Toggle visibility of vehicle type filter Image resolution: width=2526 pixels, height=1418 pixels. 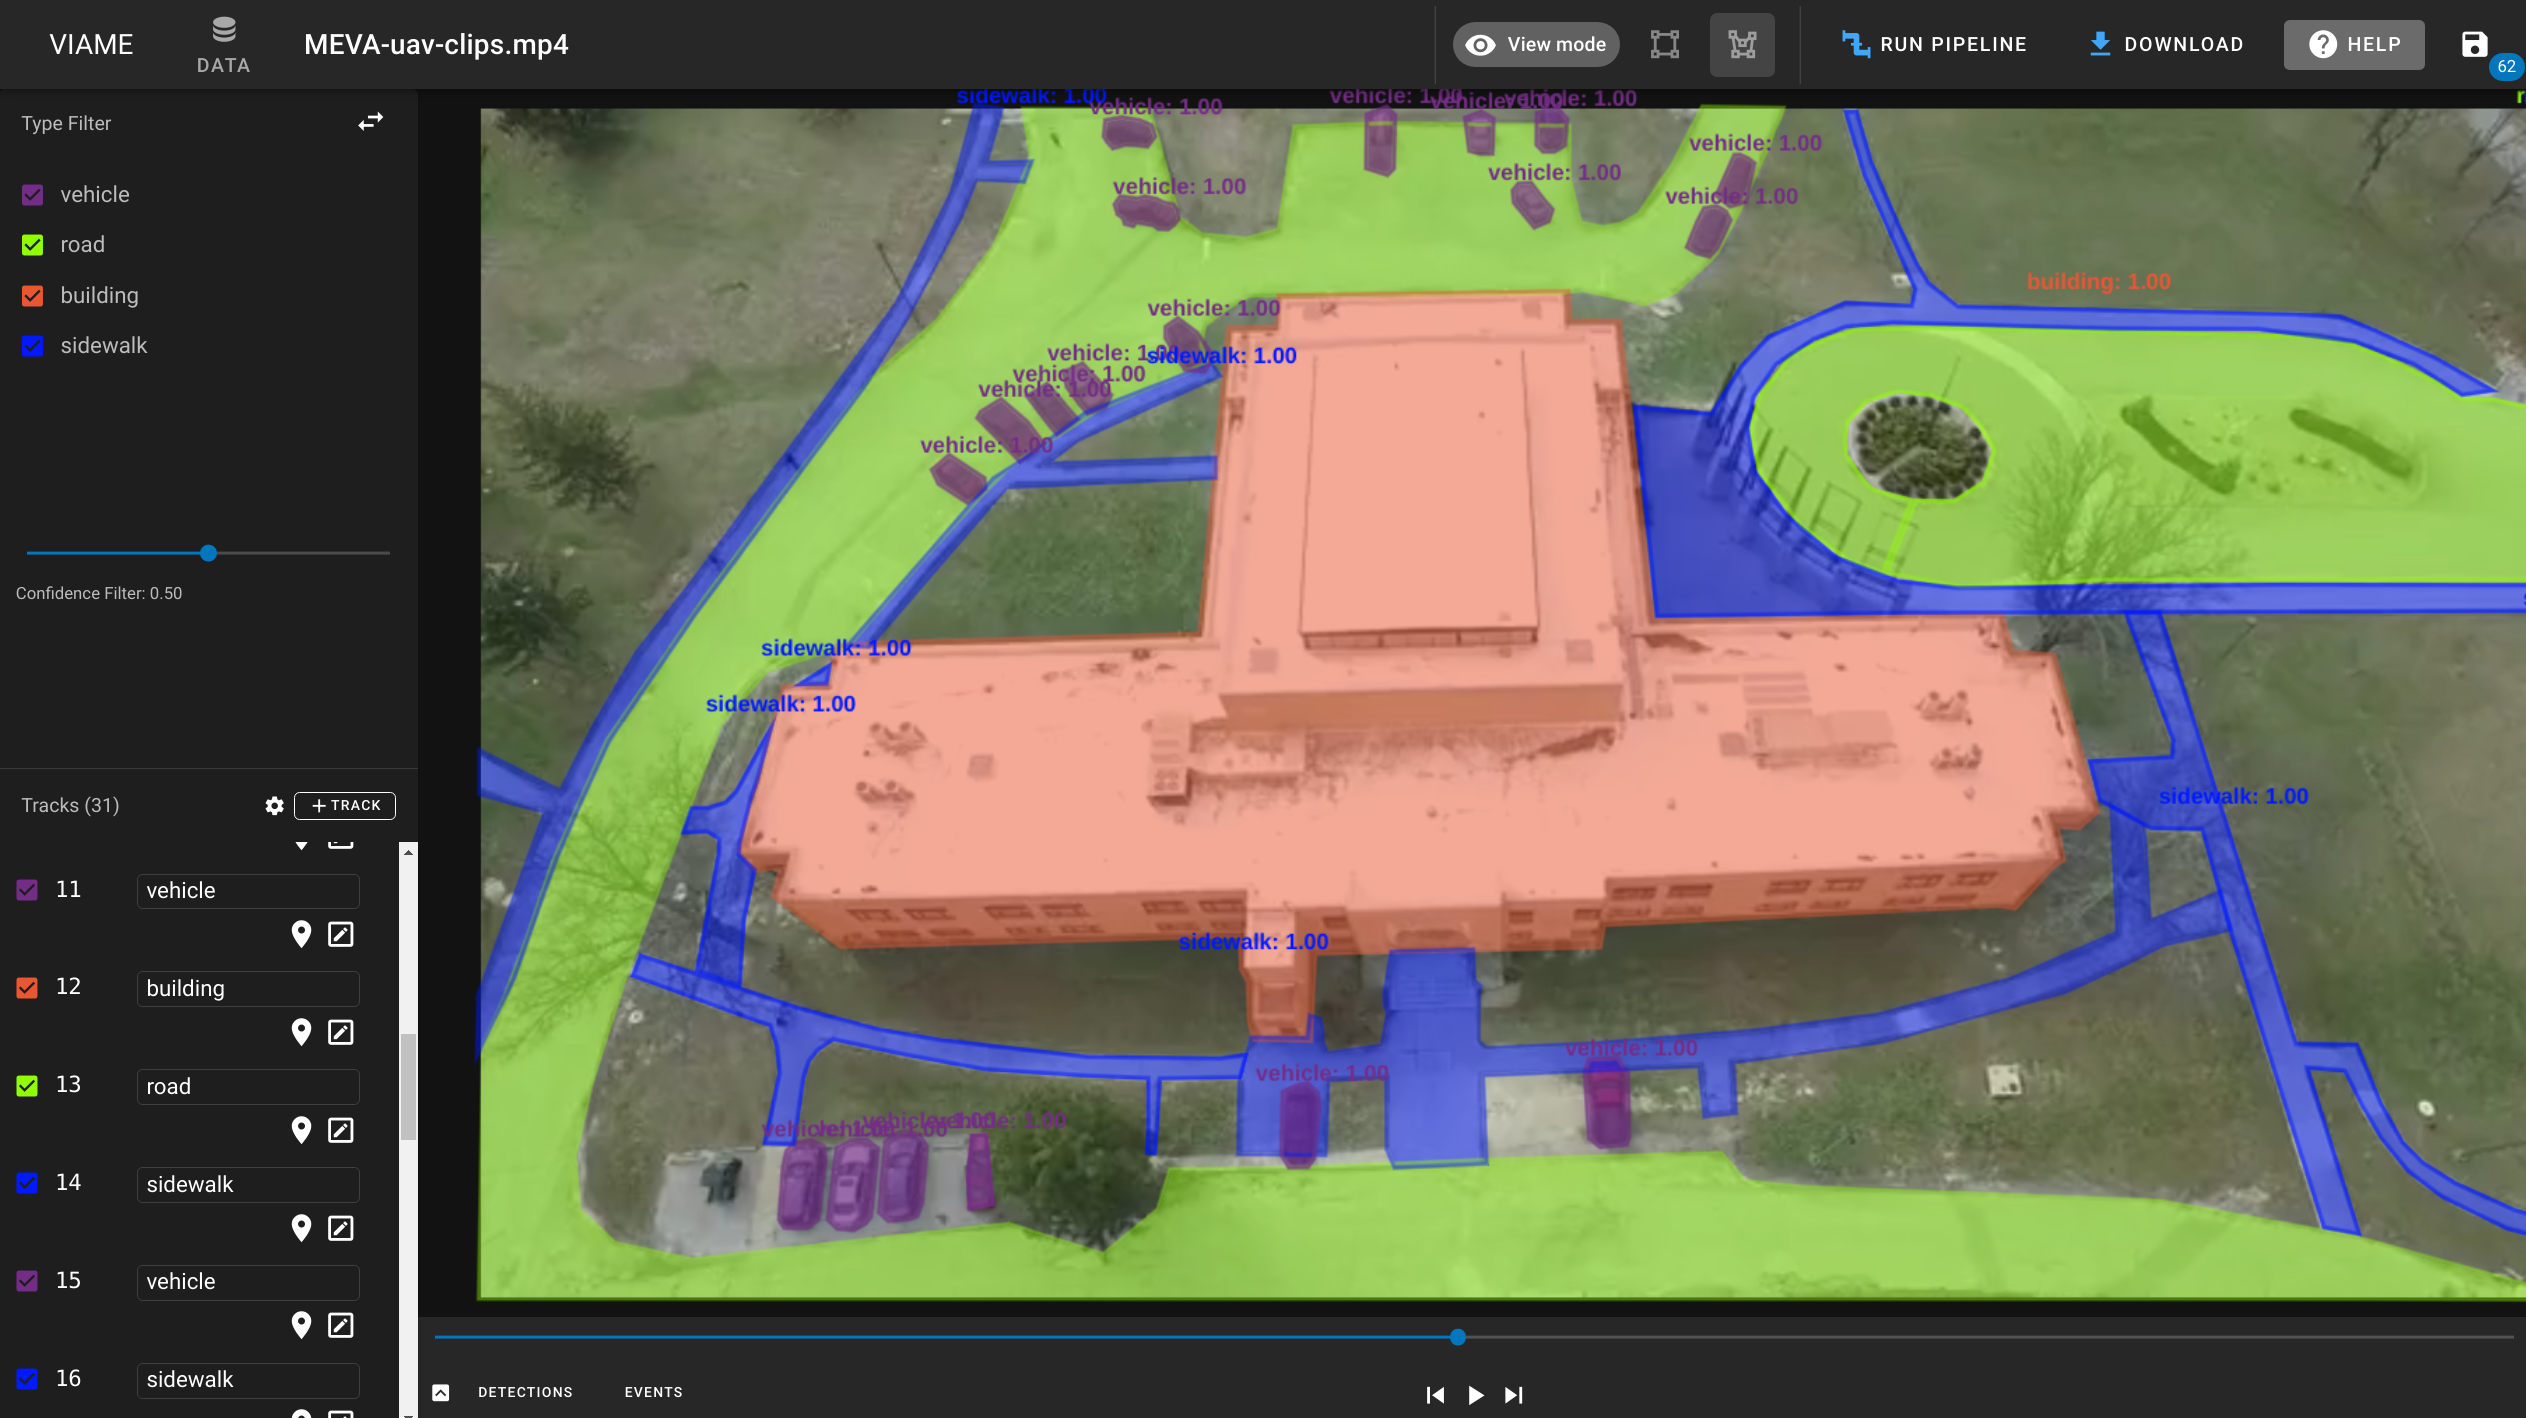pyautogui.click(x=33, y=194)
